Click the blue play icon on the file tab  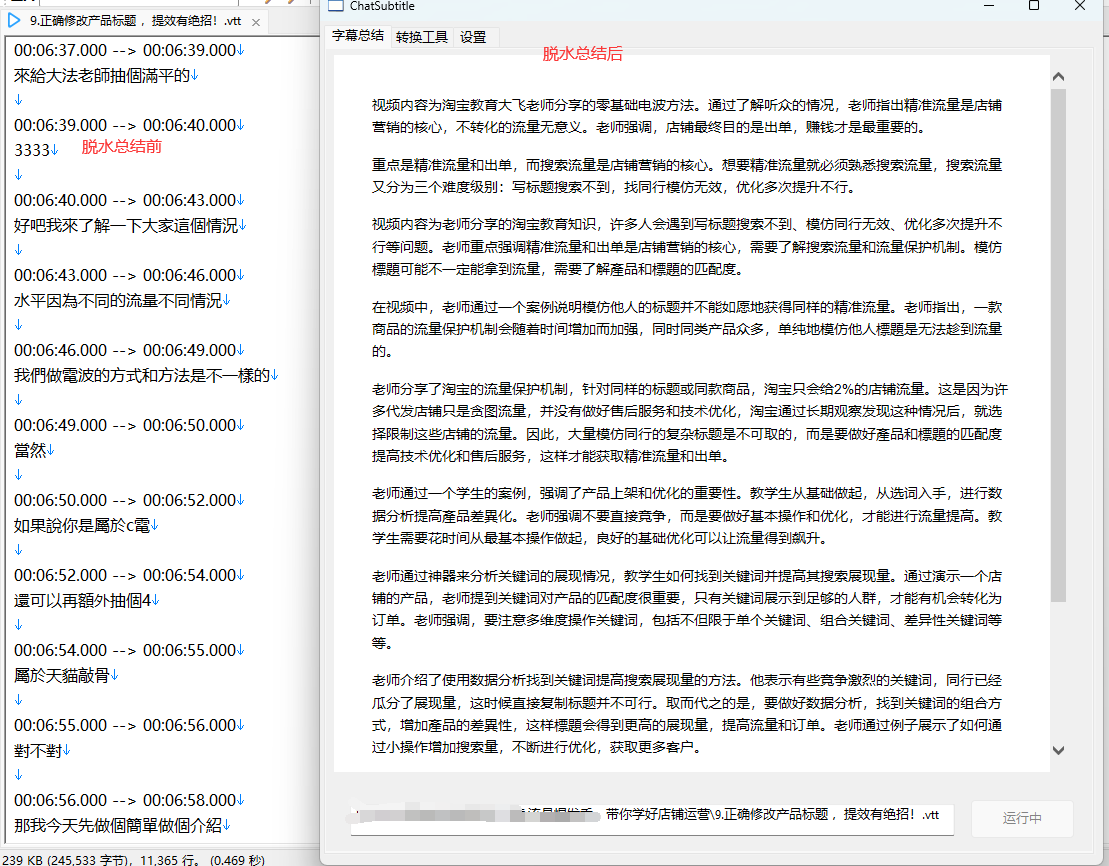coord(13,21)
